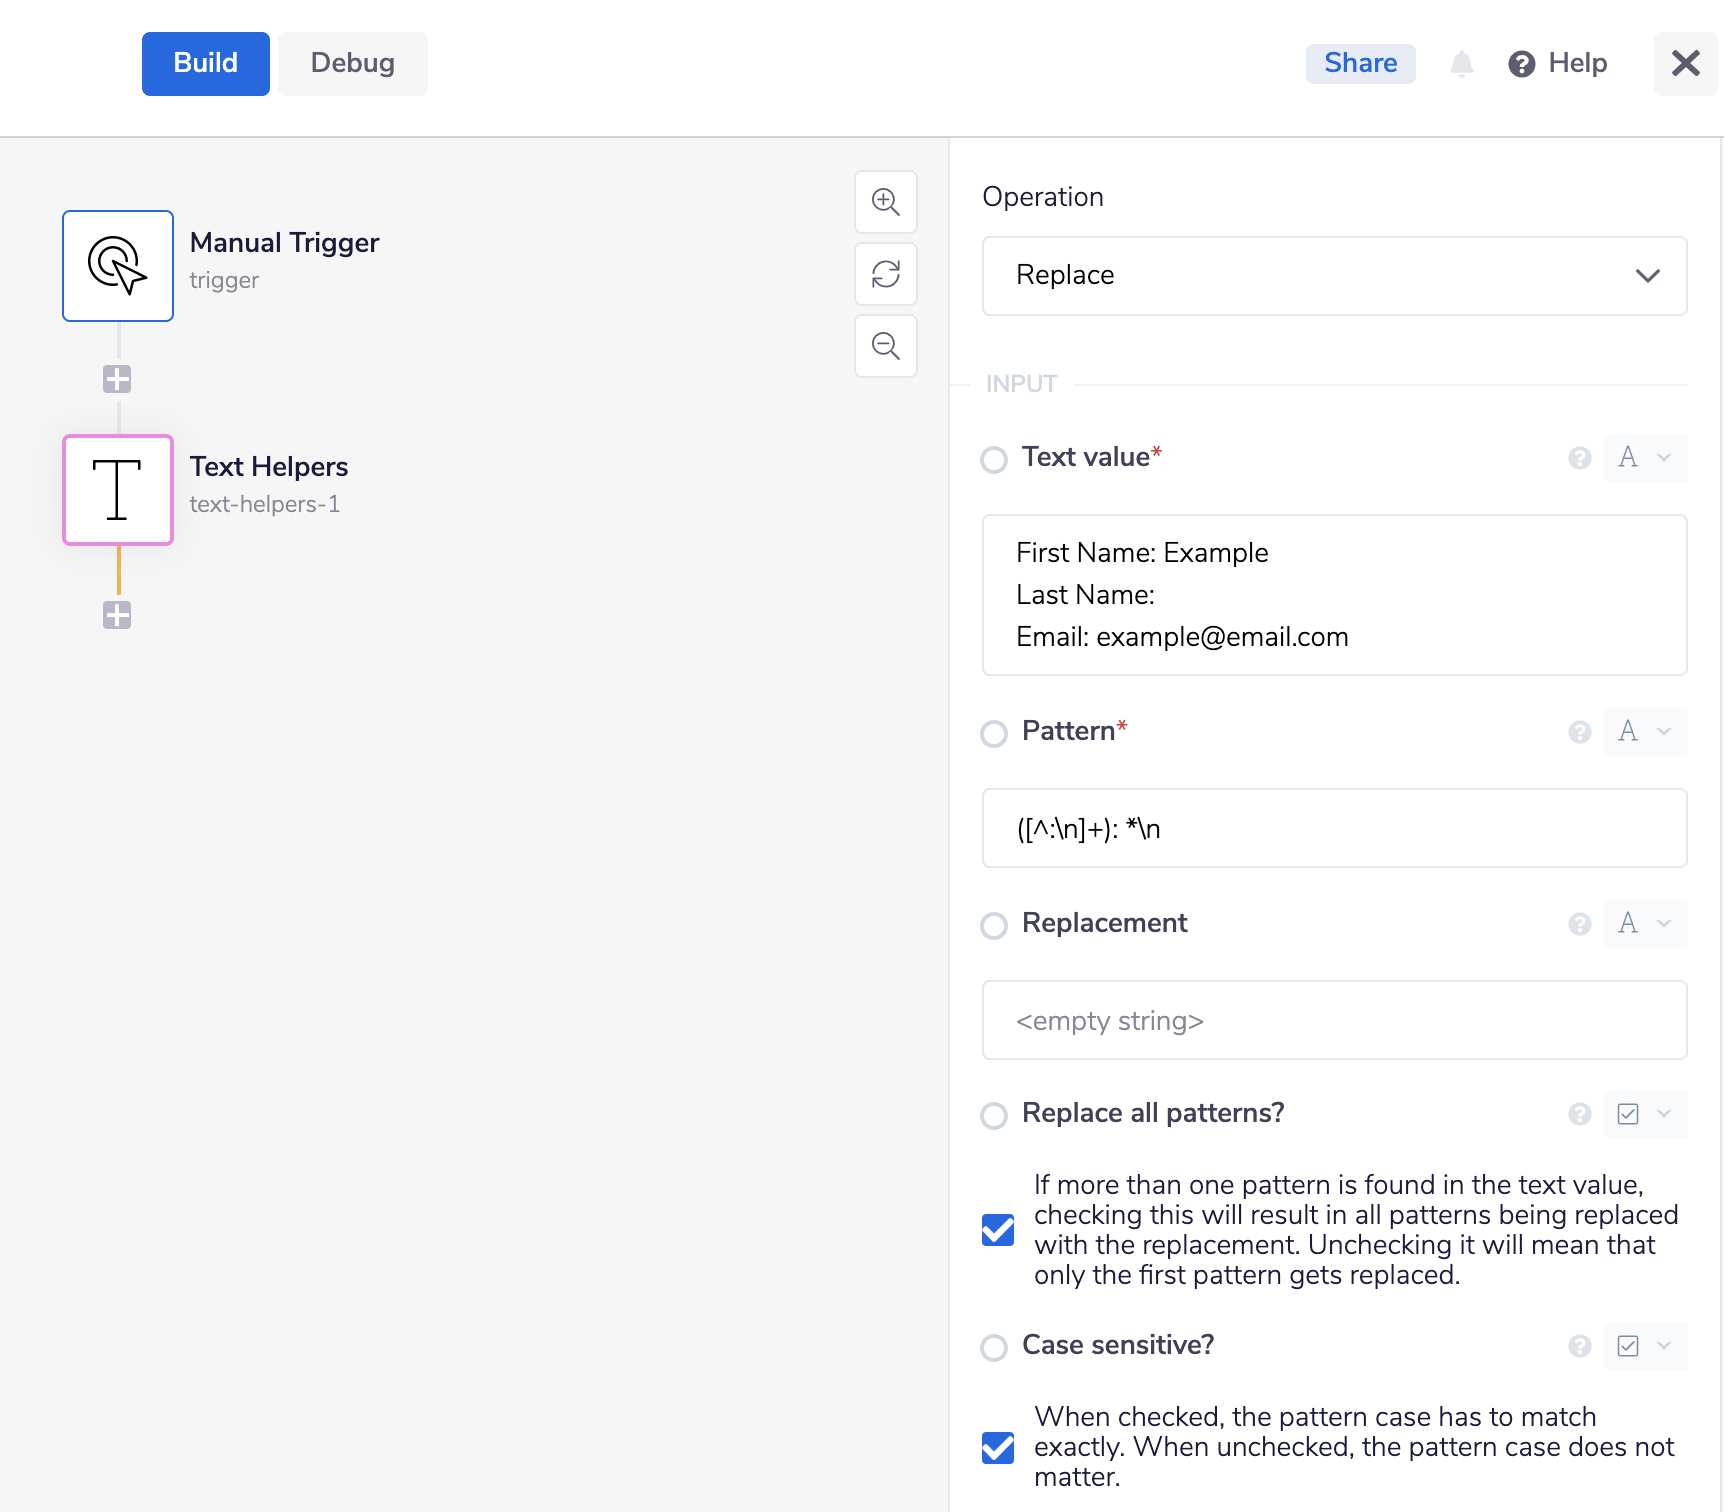Click the zoom in magnifier icon
1724x1512 pixels.
[886, 202]
